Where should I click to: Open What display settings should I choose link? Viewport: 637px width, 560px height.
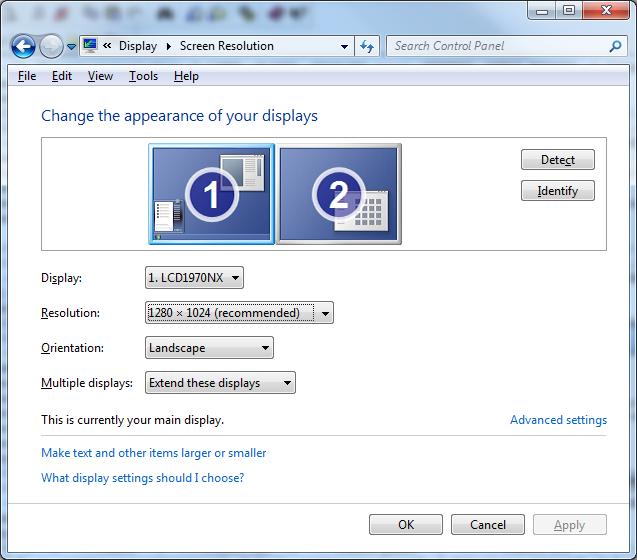pos(143,478)
